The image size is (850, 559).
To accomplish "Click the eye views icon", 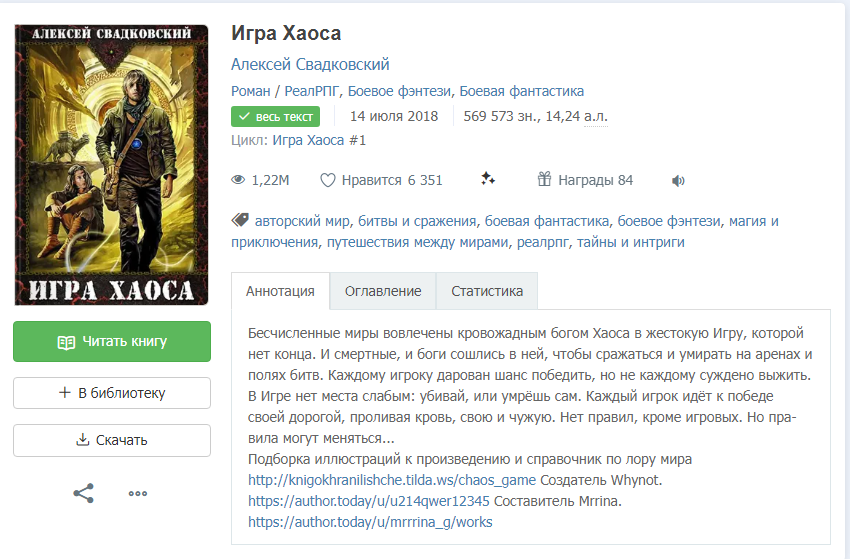I will [238, 180].
